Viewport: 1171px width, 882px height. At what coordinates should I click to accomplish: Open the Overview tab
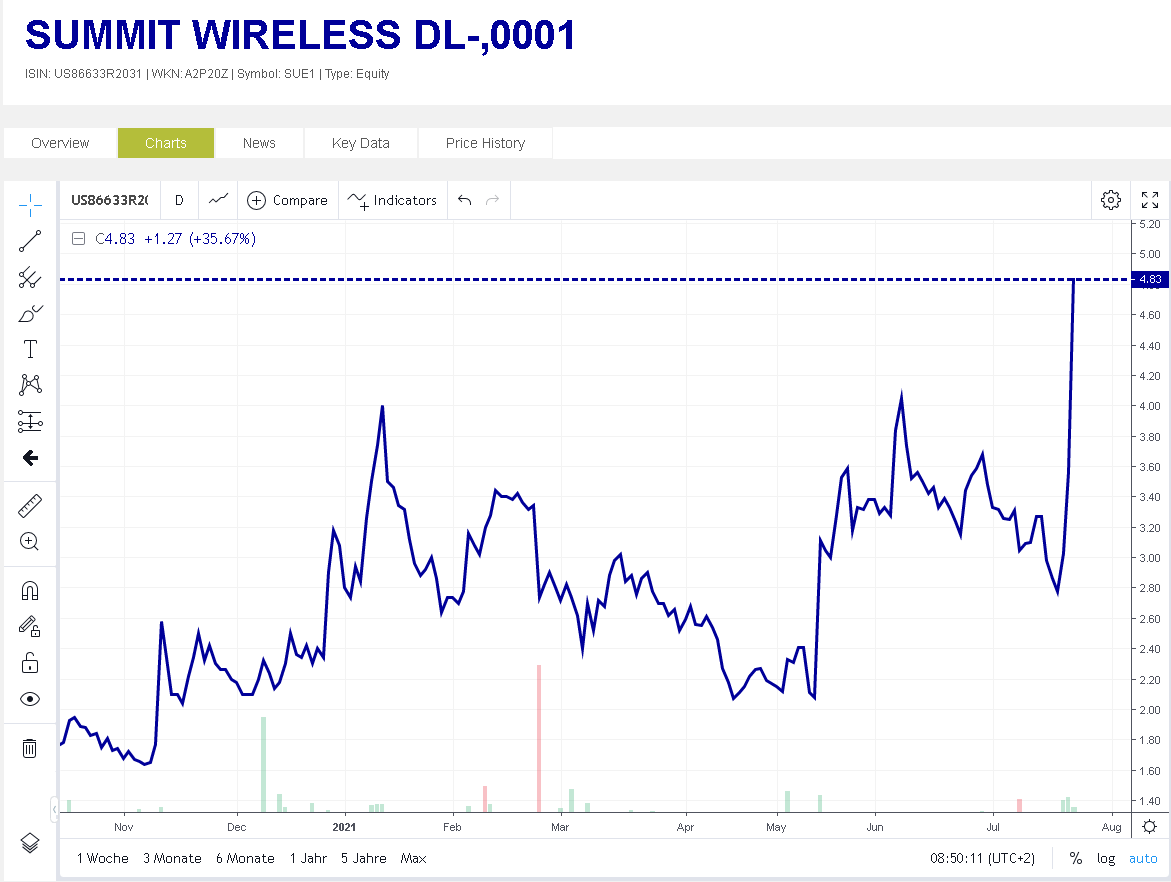tap(60, 143)
